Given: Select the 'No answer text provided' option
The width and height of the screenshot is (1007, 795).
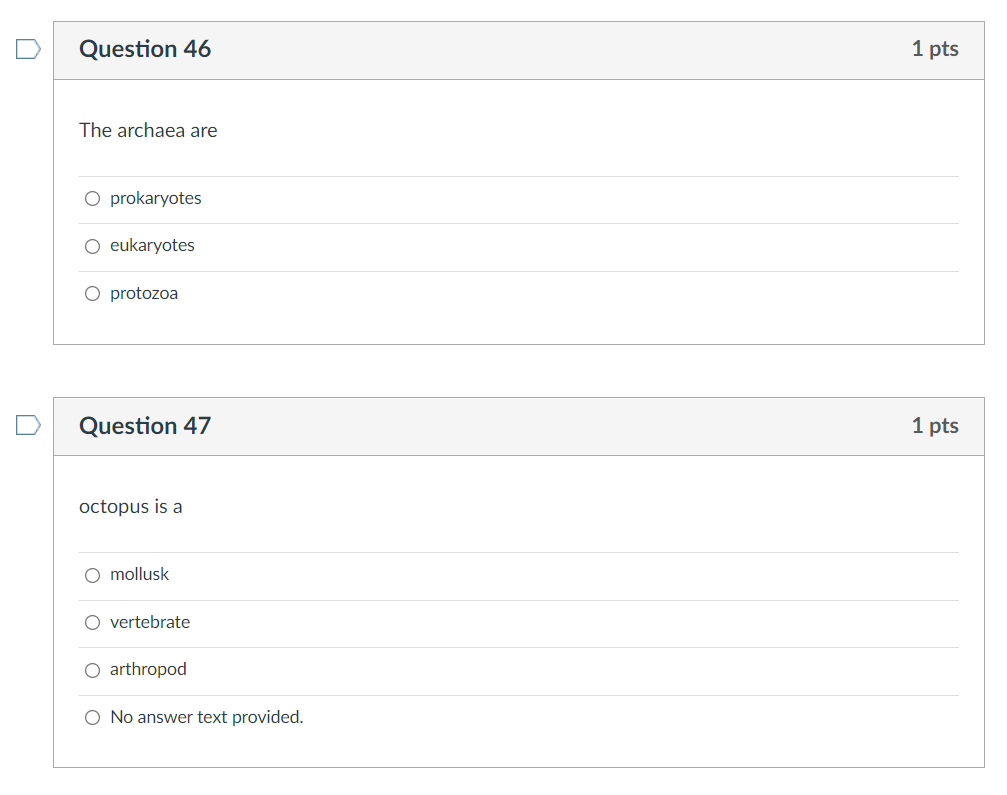Looking at the screenshot, I should [x=92, y=717].
